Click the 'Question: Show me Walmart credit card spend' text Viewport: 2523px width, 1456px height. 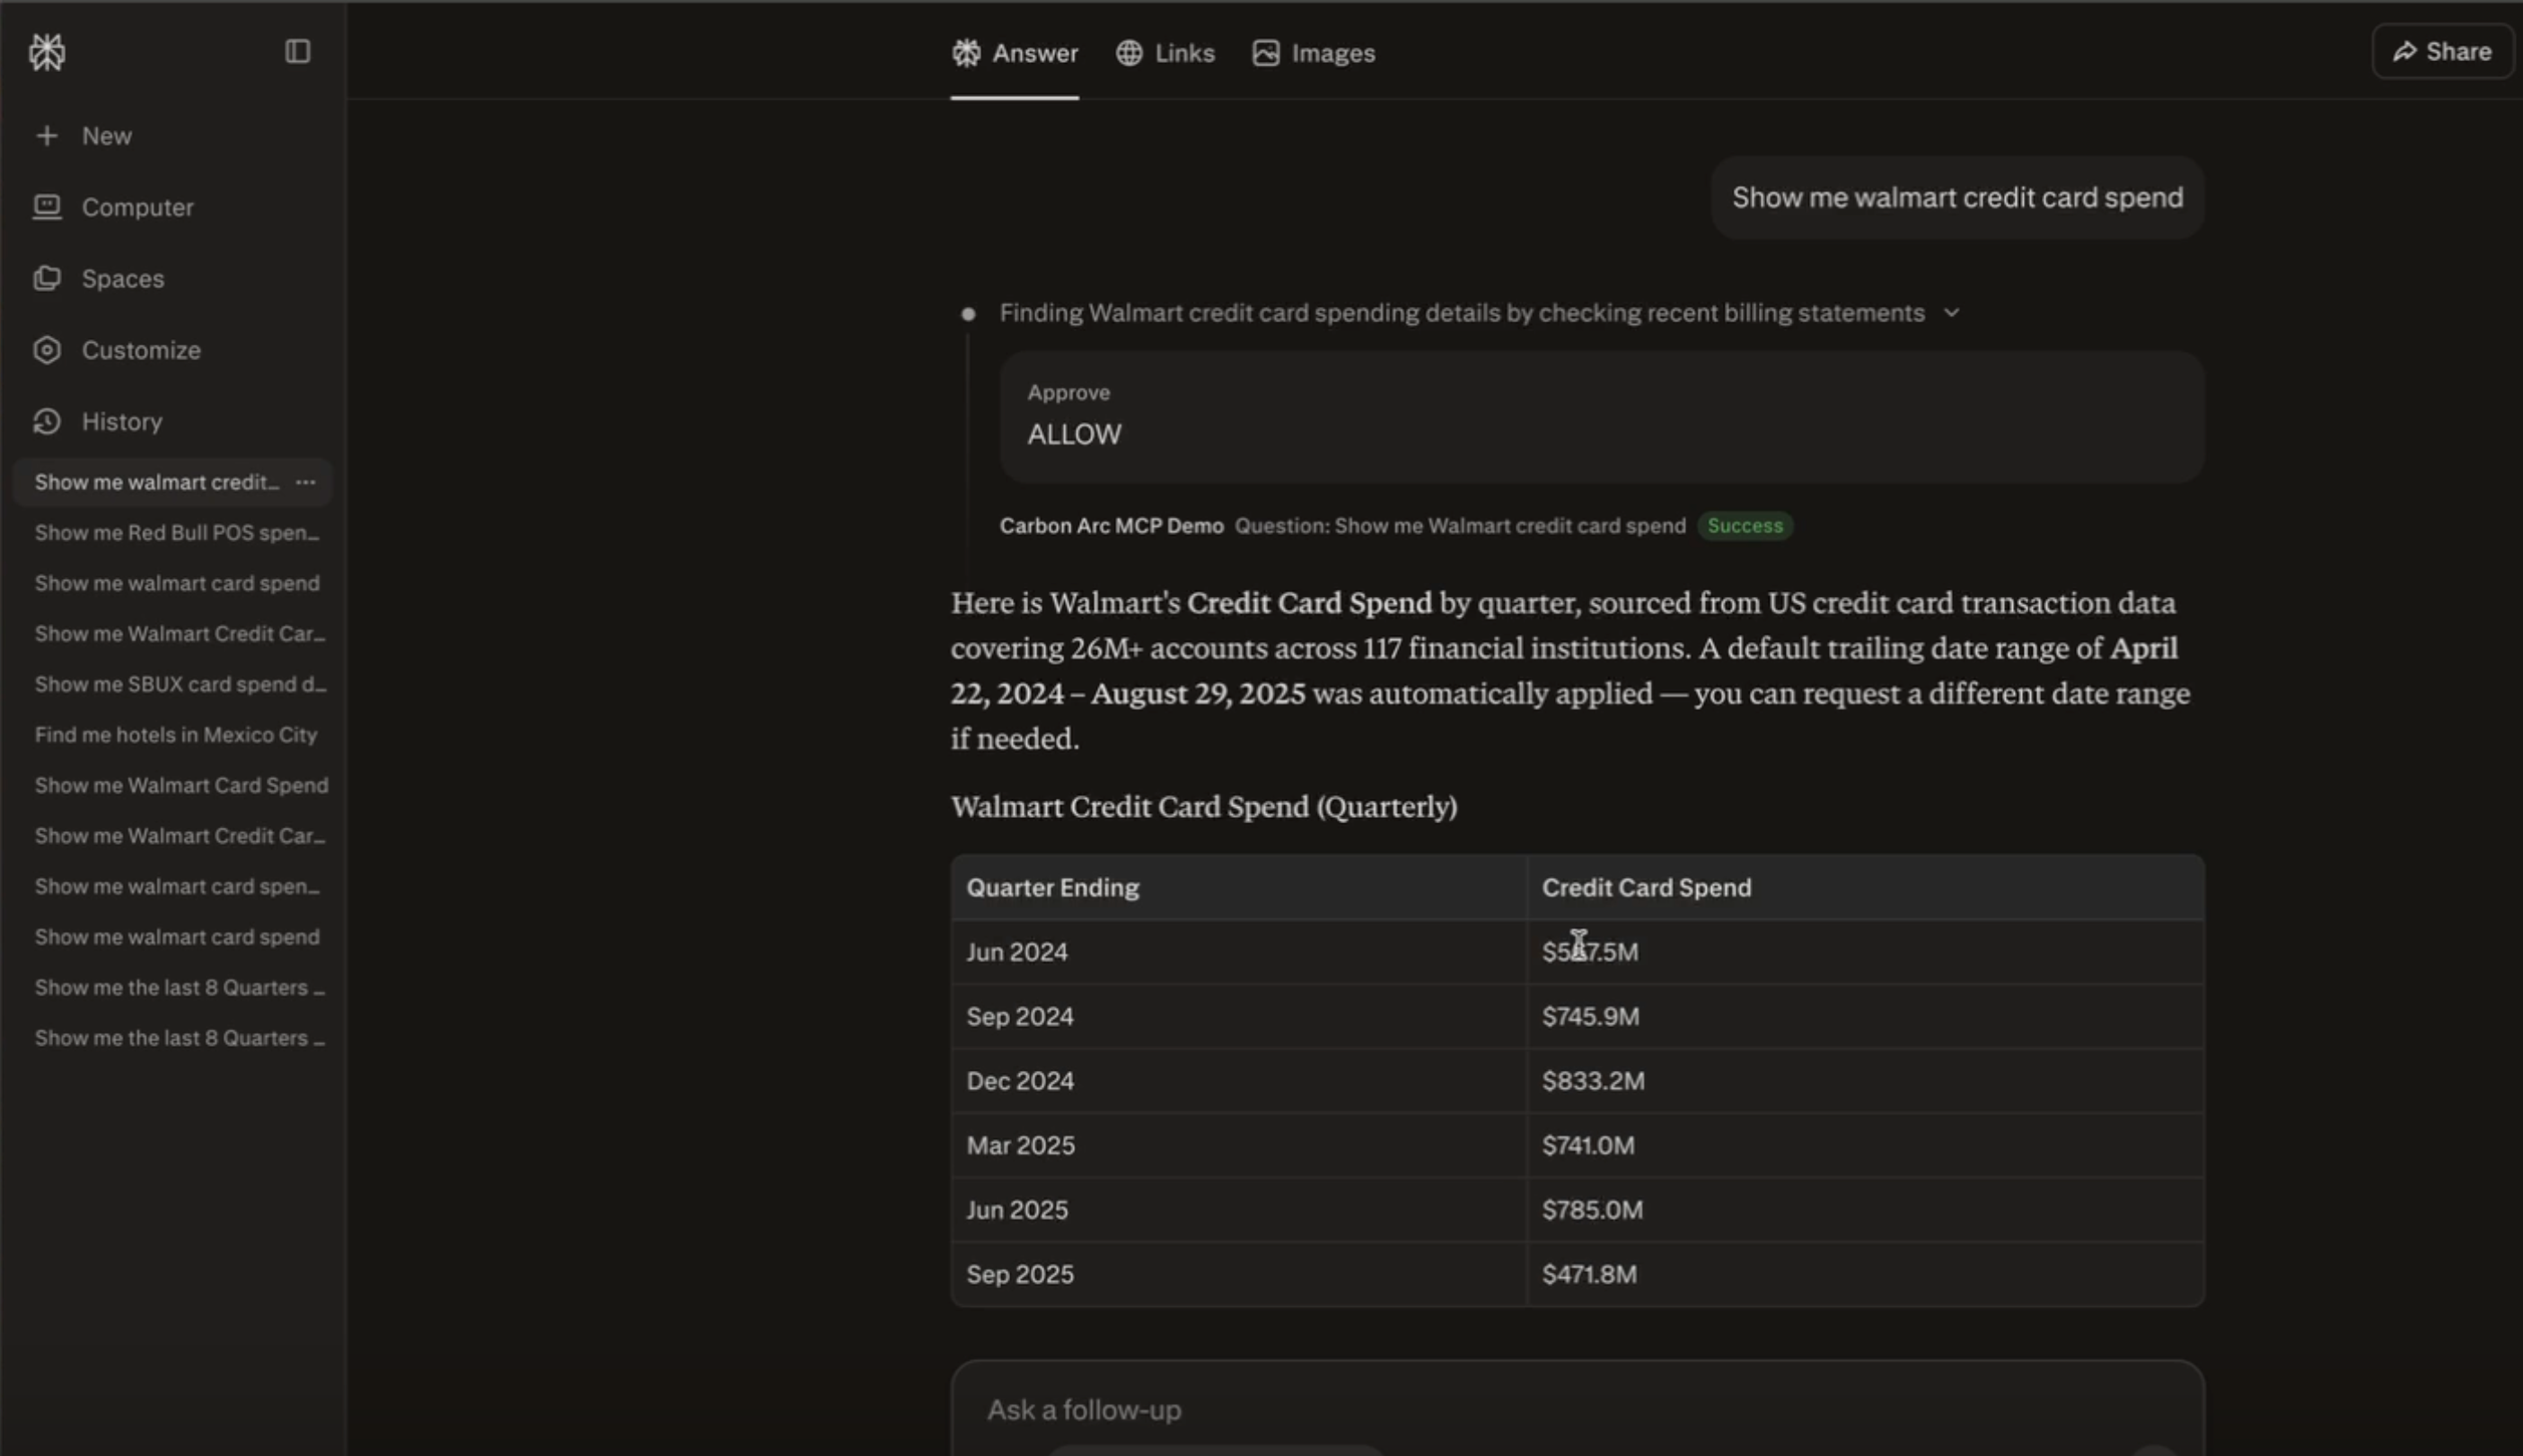coord(1460,526)
